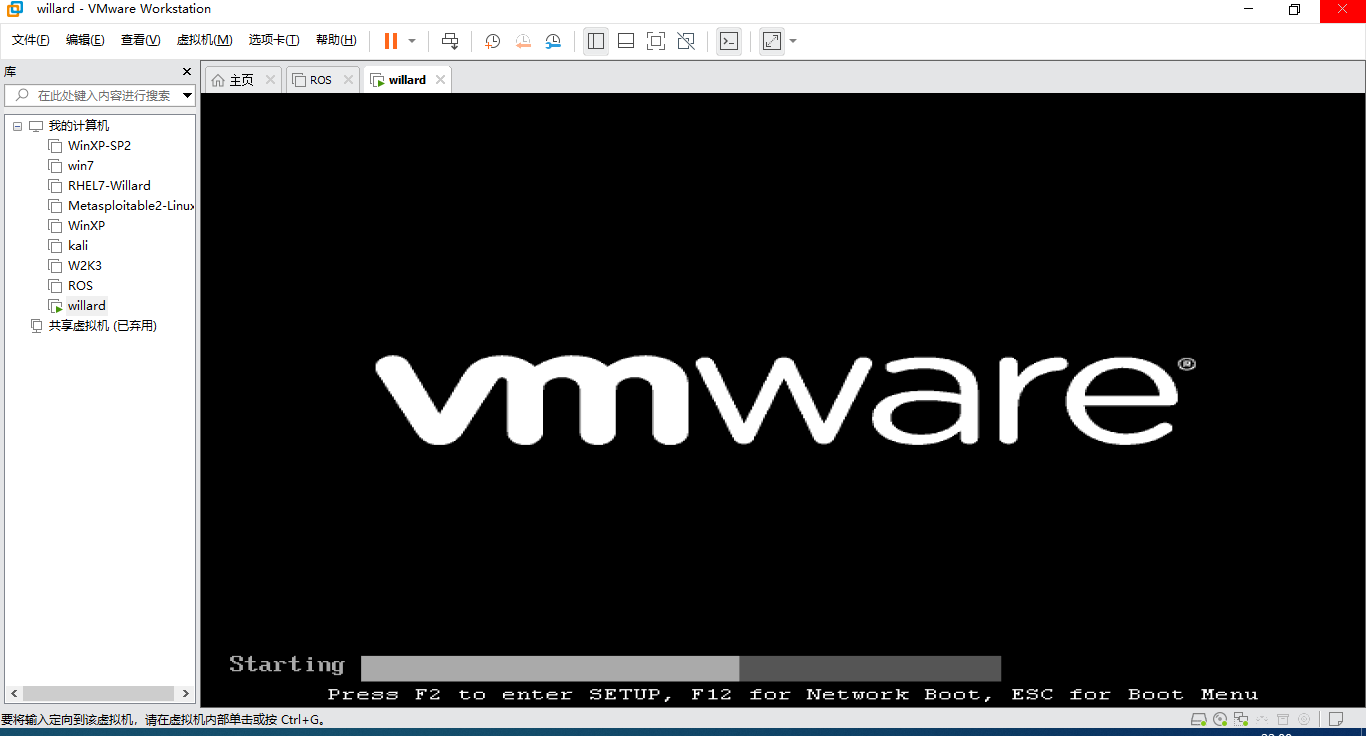Open the 编辑(E) menu
Screen dimensions: 1366x736
(85, 40)
